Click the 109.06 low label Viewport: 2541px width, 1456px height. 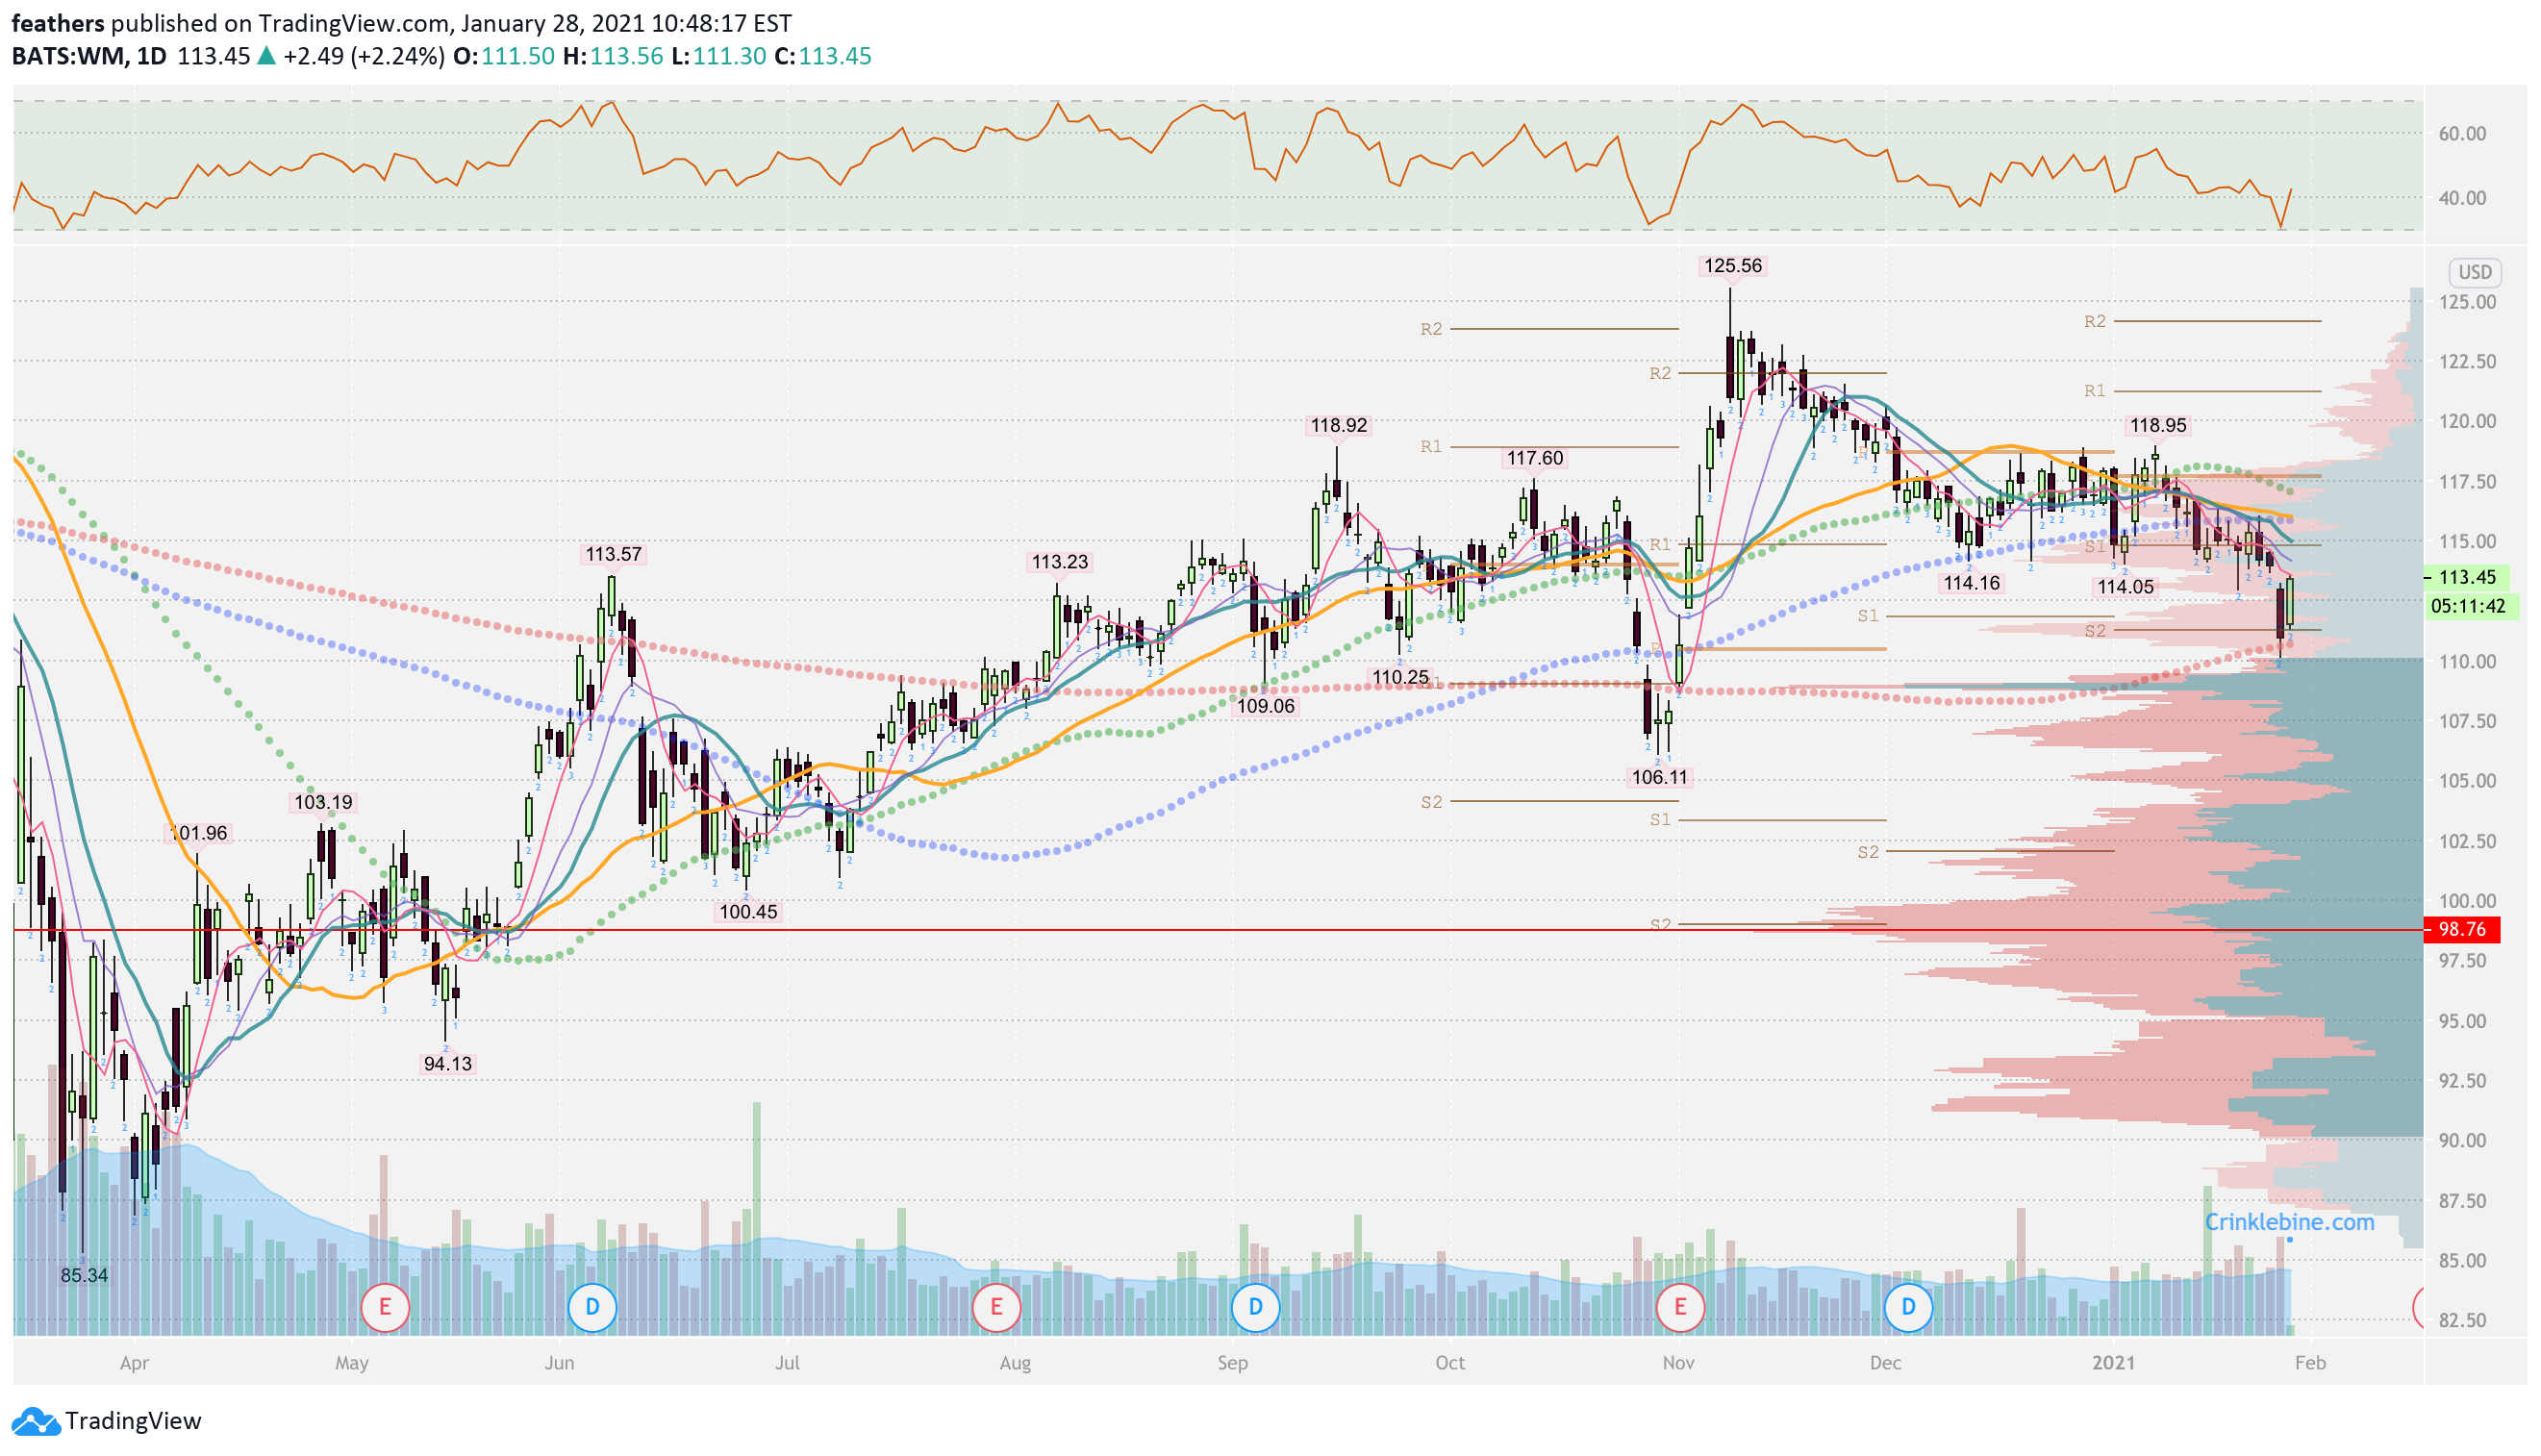coord(1266,707)
